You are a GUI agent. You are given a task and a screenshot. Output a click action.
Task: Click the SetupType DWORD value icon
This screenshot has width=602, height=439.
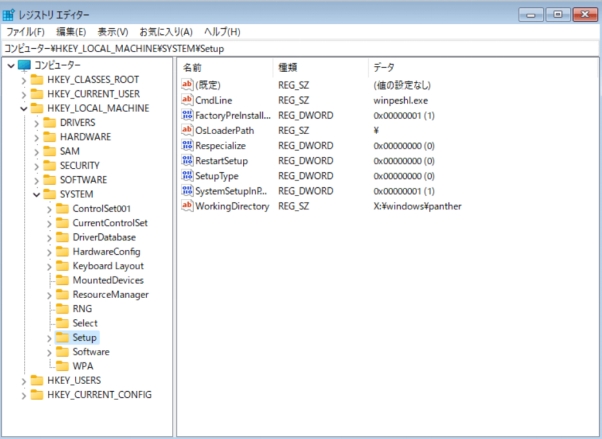187,176
